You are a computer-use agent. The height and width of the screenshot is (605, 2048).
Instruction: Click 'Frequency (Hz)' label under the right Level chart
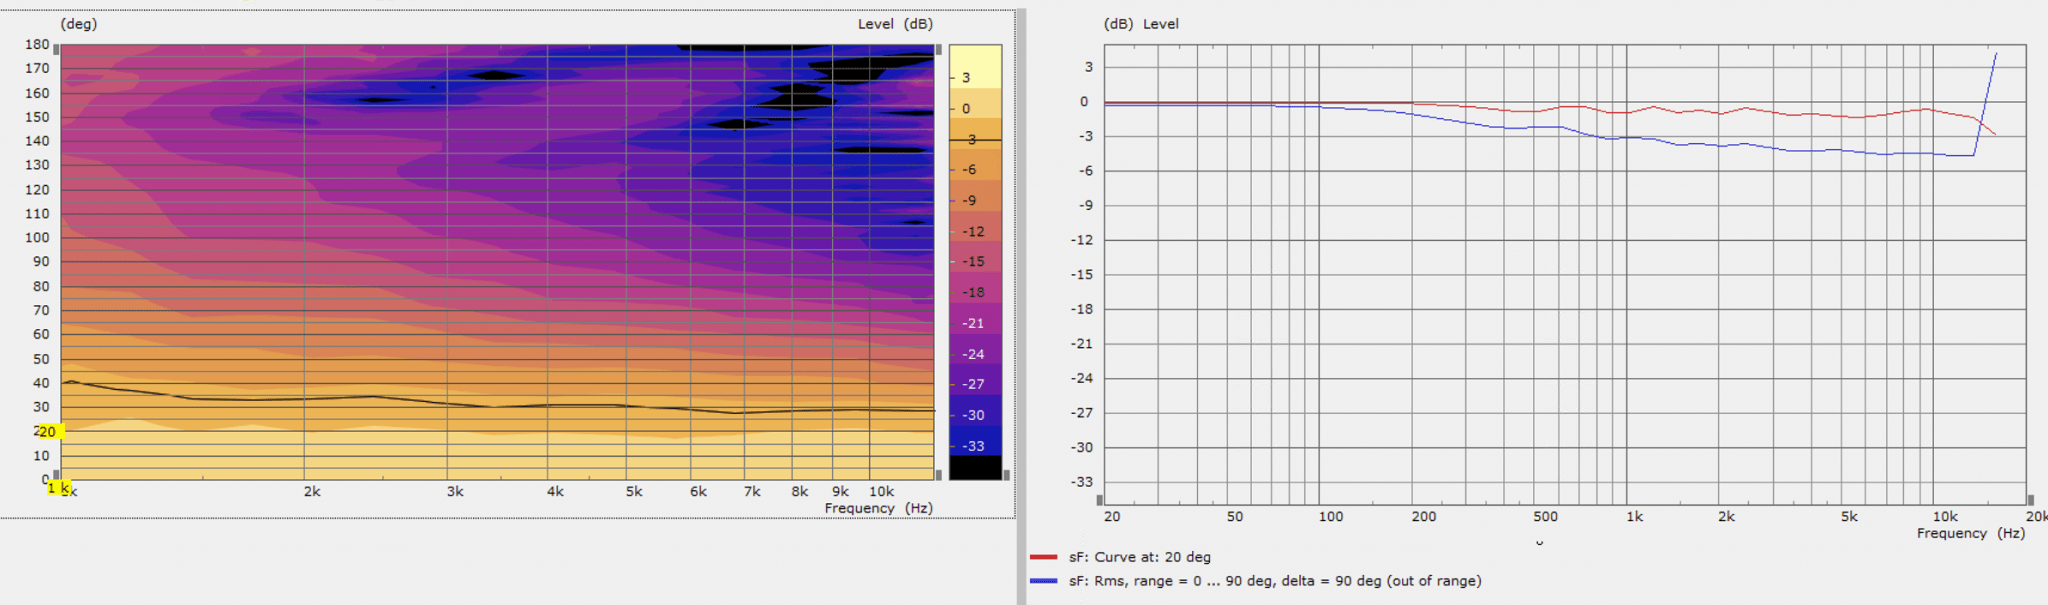1970,533
